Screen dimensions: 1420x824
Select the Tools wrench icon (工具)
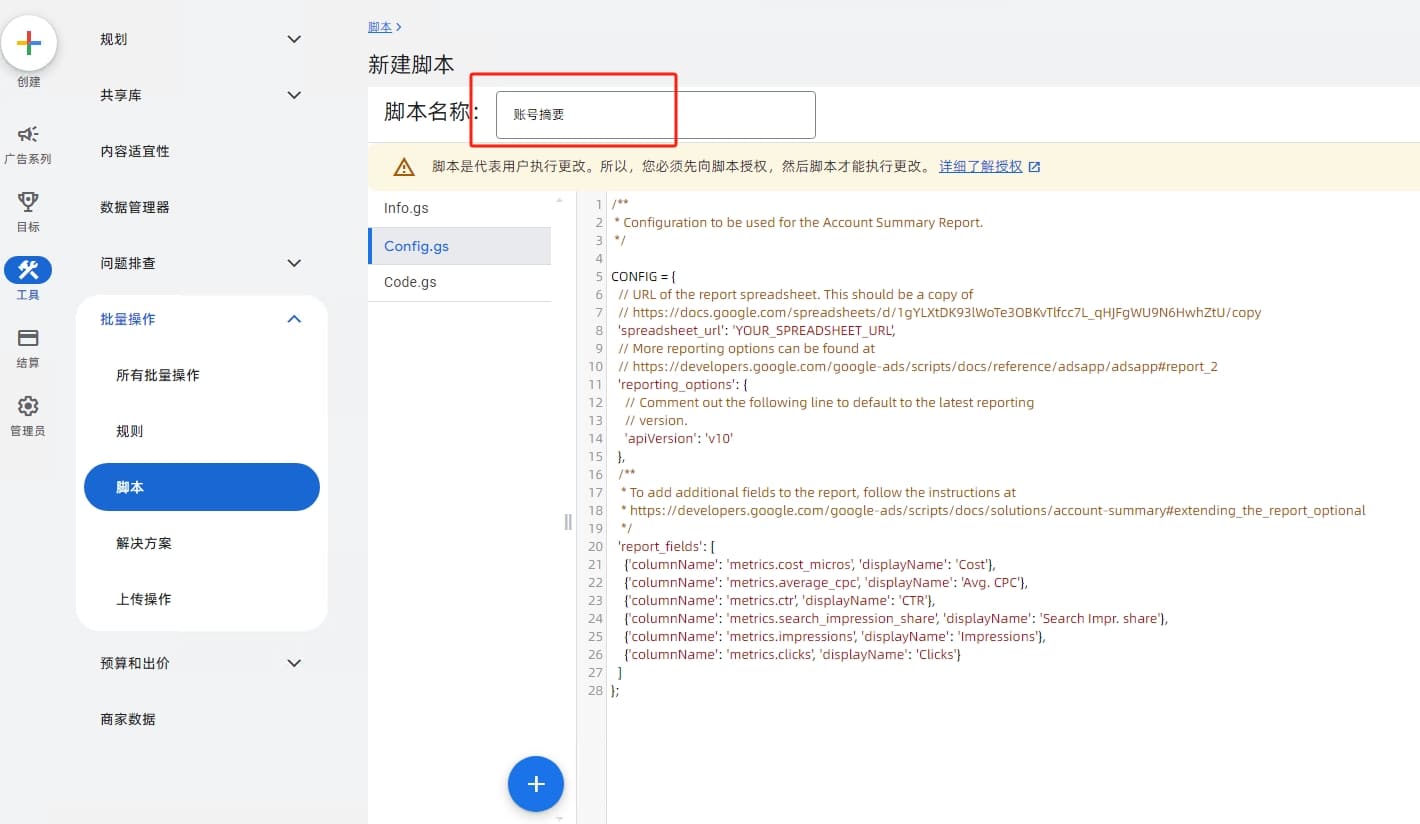coord(28,270)
